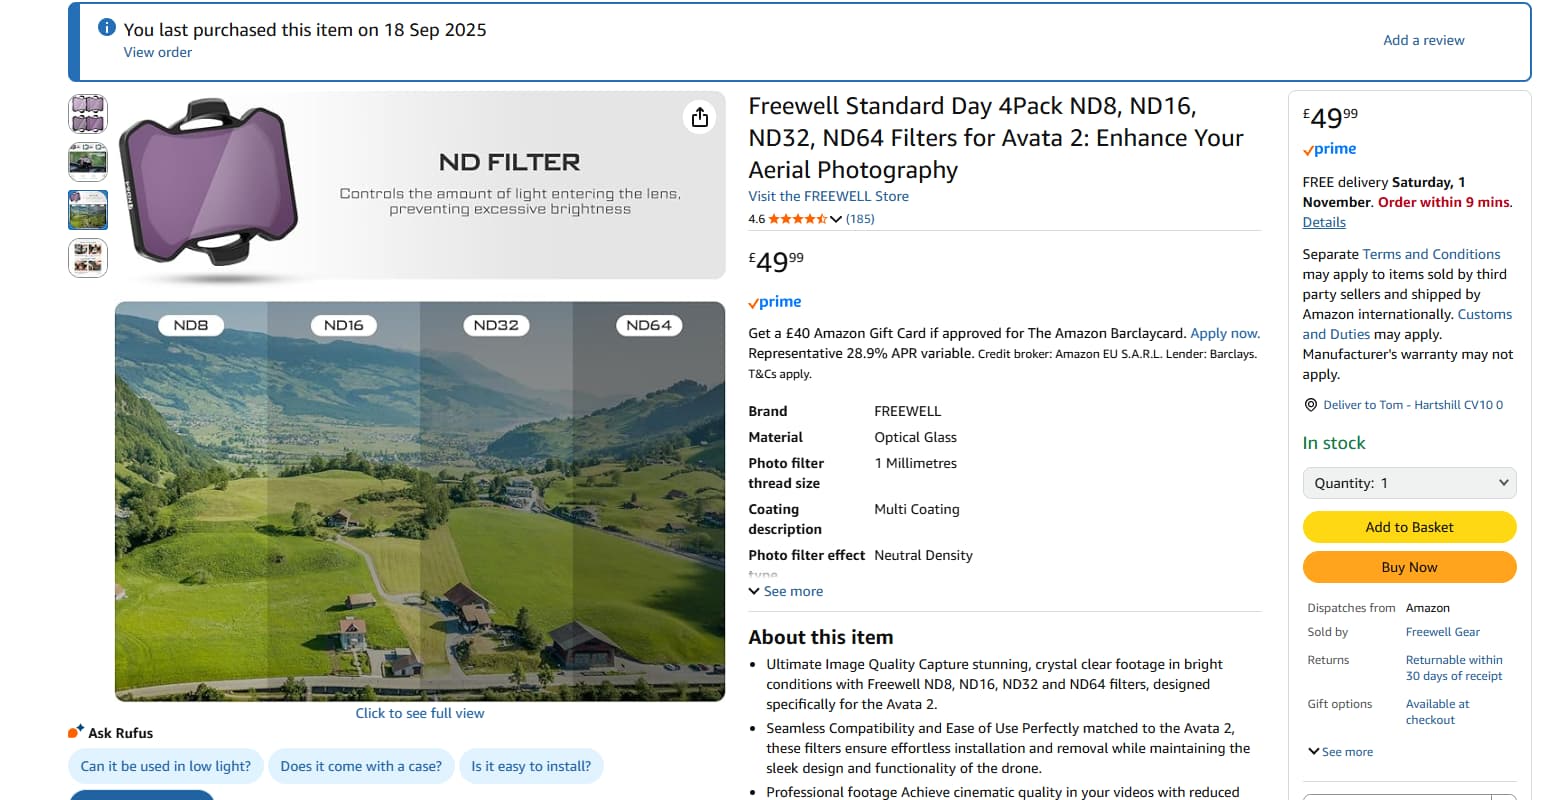The image size is (1557, 800).
Task: Expand See more in buy box
Action: pos(1340,752)
